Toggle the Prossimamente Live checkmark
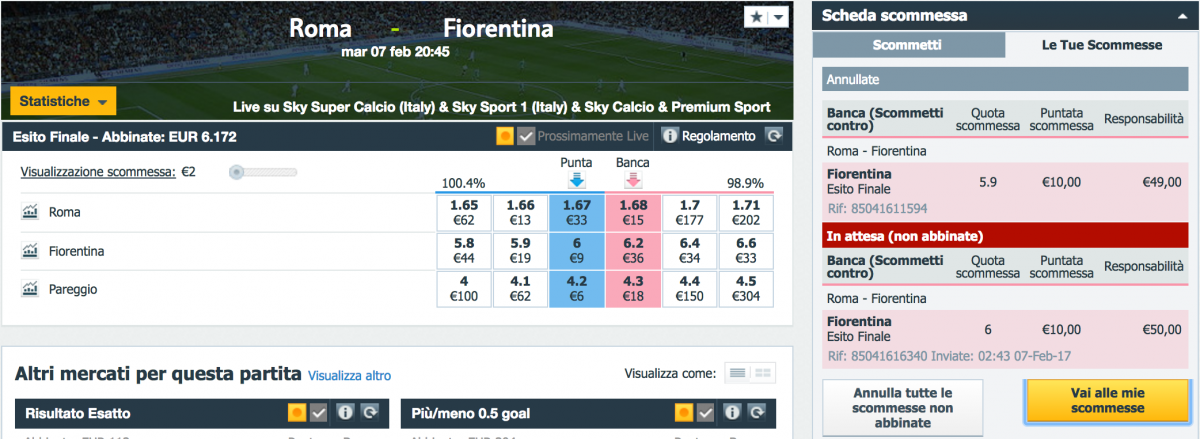This screenshot has width=1200, height=439. [x=527, y=136]
